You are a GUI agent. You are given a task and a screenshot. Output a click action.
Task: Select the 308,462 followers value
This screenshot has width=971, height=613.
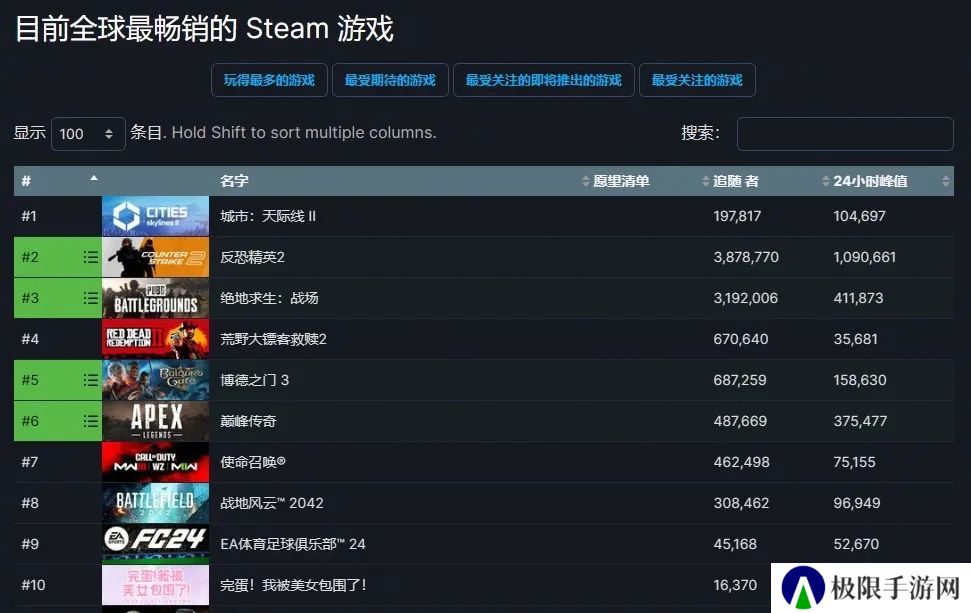(x=741, y=503)
